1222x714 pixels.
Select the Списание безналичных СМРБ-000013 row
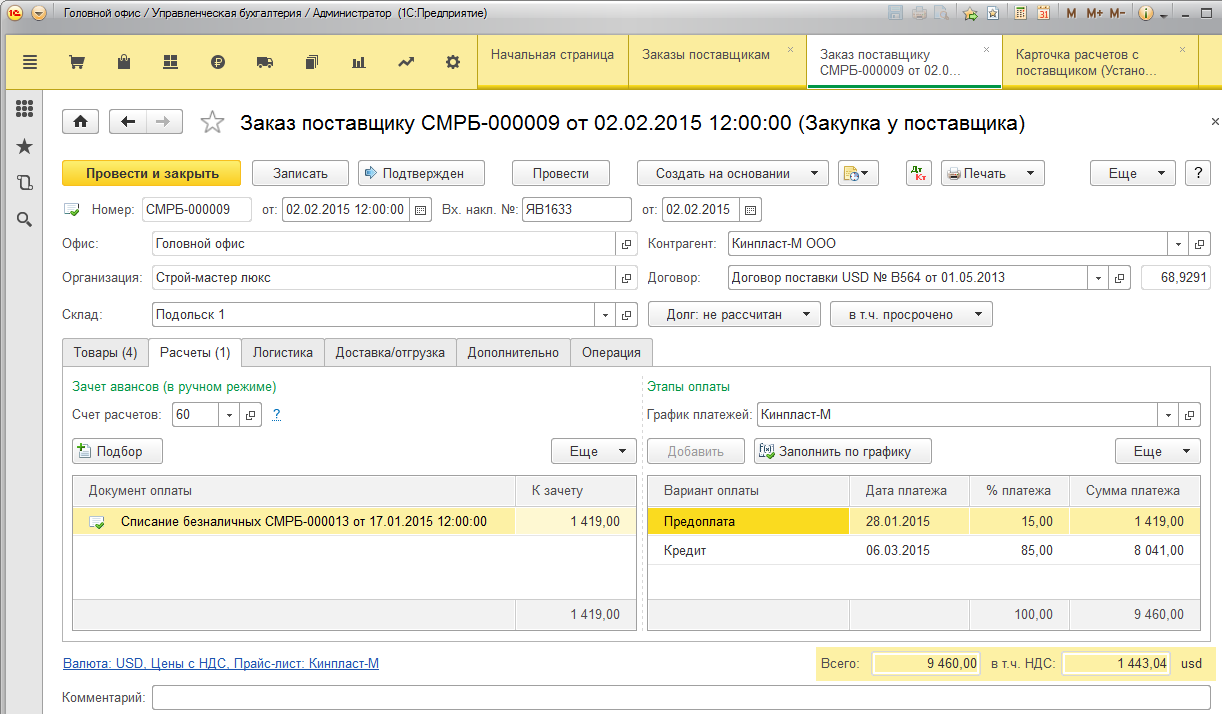355,521
